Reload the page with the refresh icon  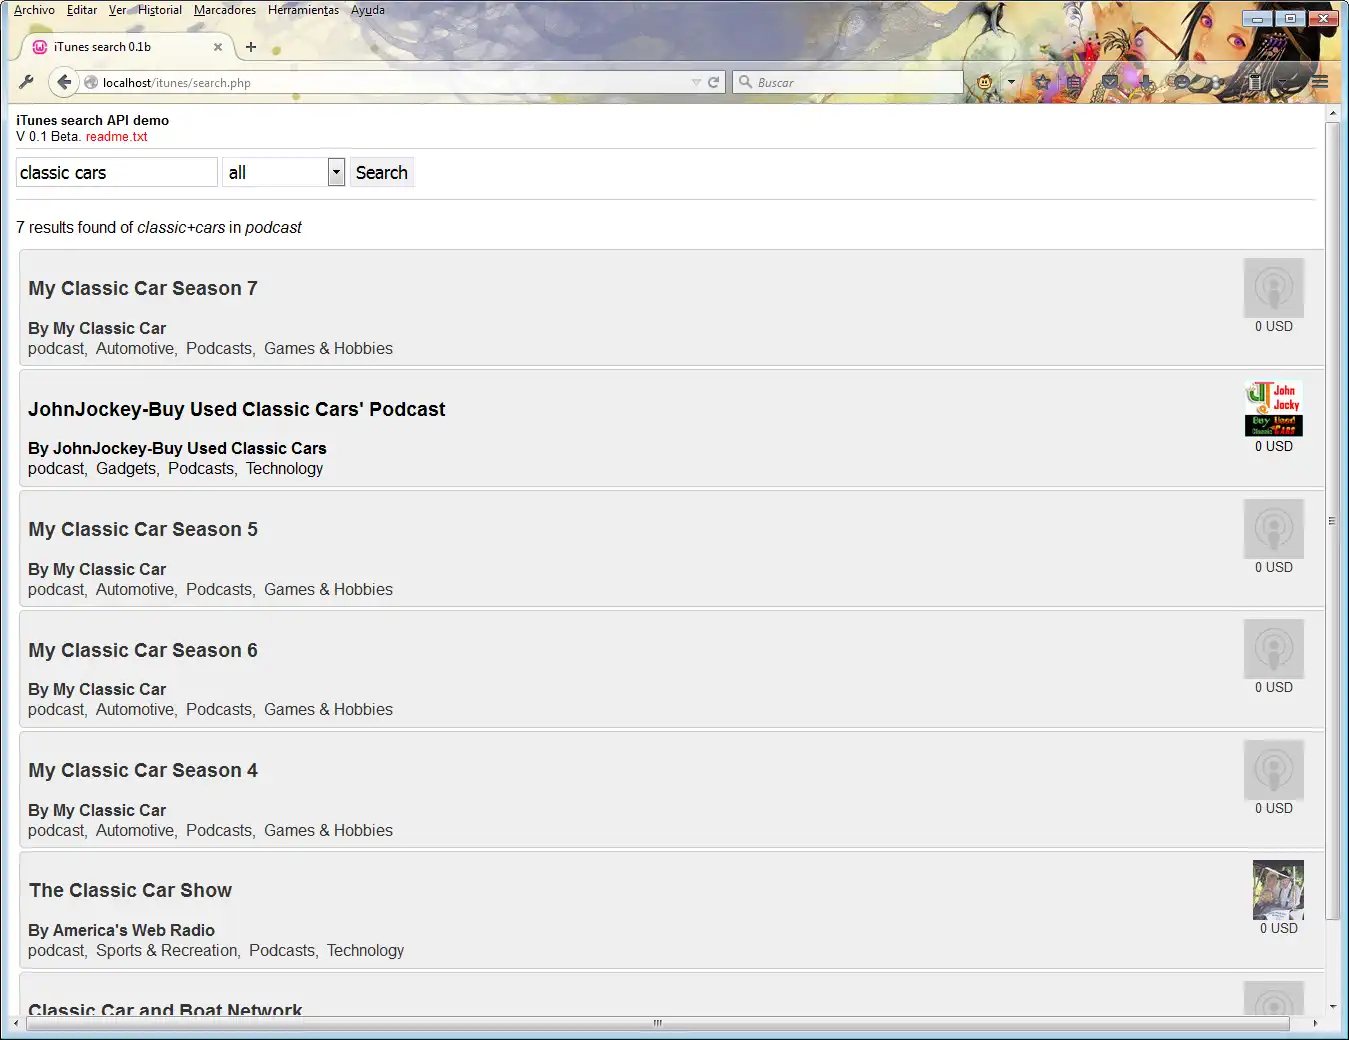click(714, 82)
